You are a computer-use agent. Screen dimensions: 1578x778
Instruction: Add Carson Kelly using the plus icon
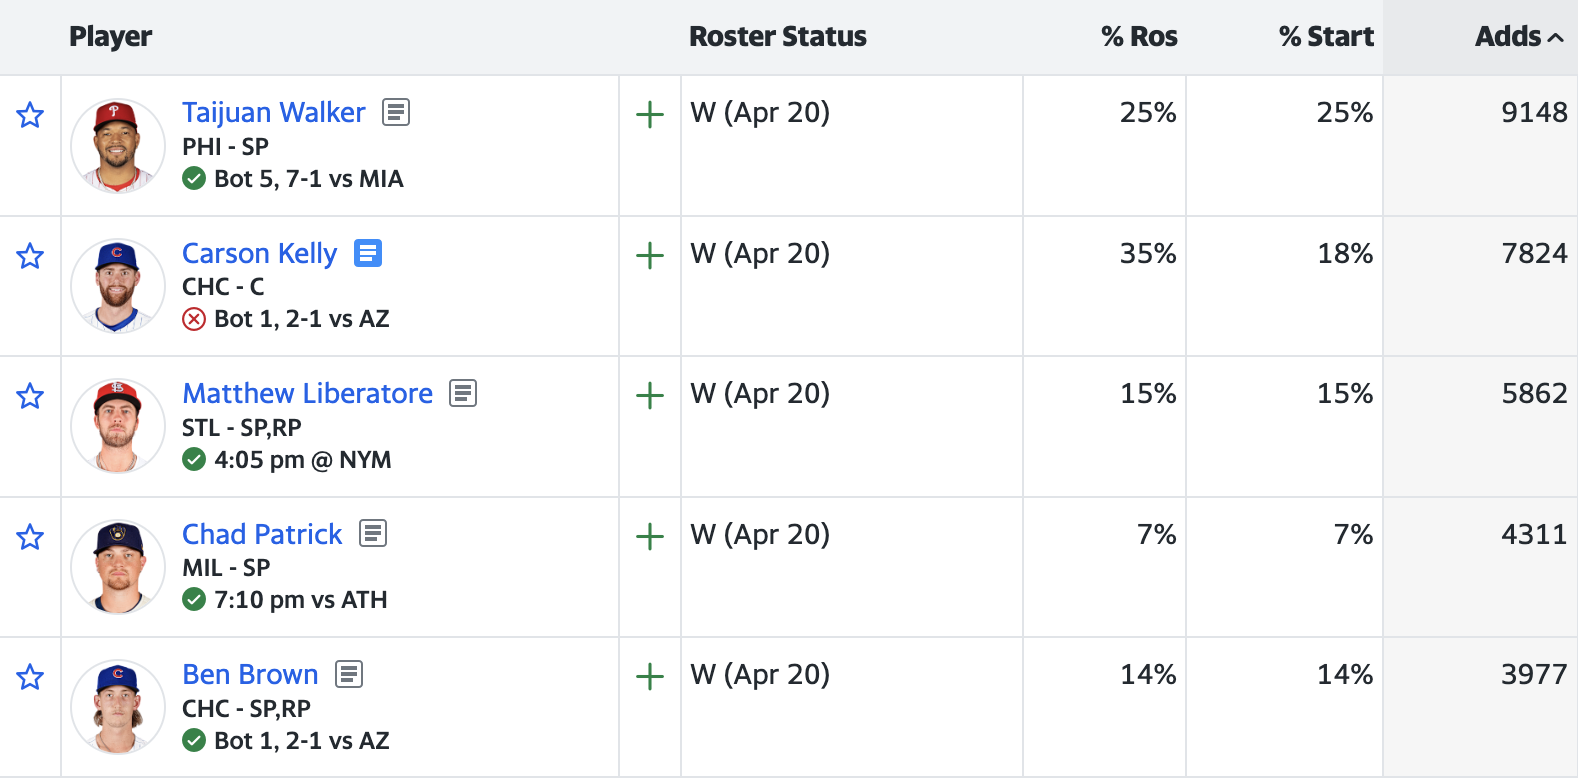(650, 255)
